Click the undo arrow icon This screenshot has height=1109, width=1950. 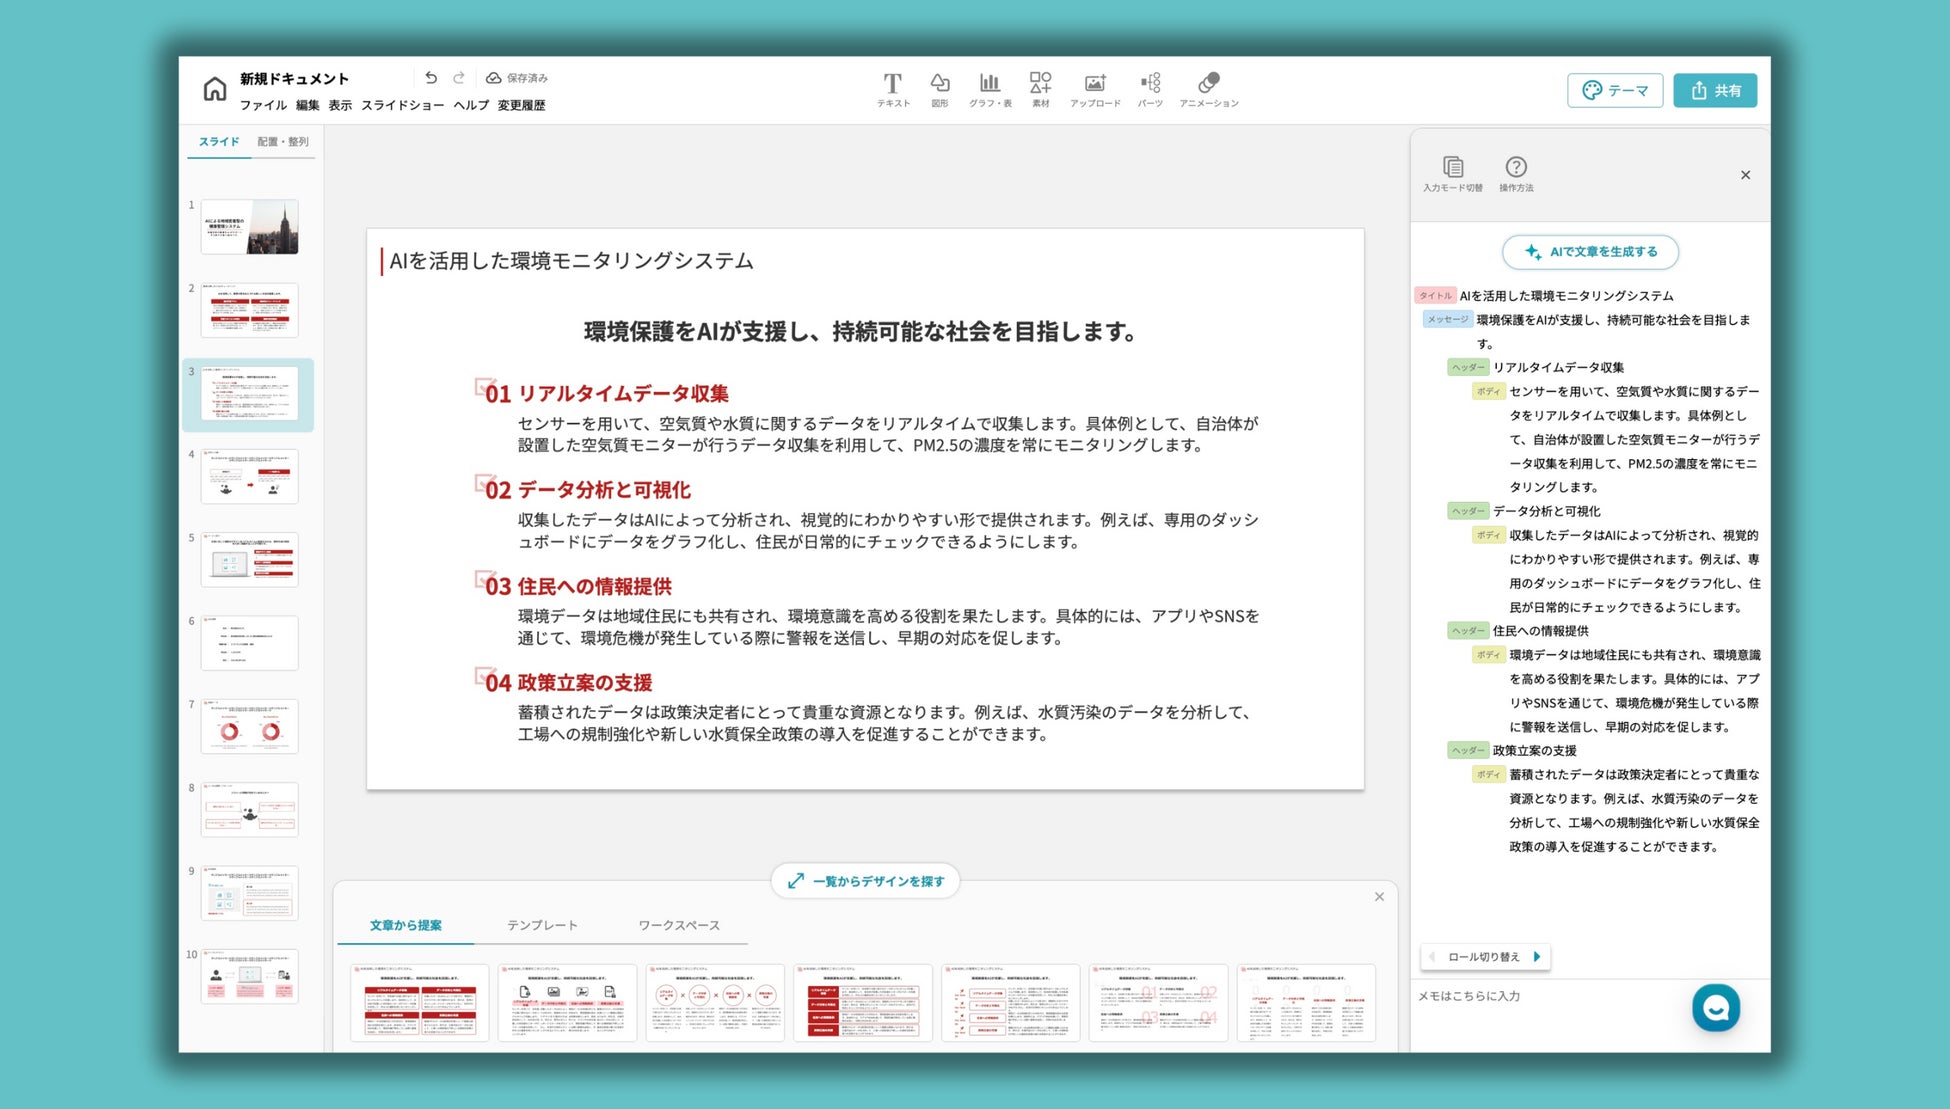pyautogui.click(x=431, y=77)
